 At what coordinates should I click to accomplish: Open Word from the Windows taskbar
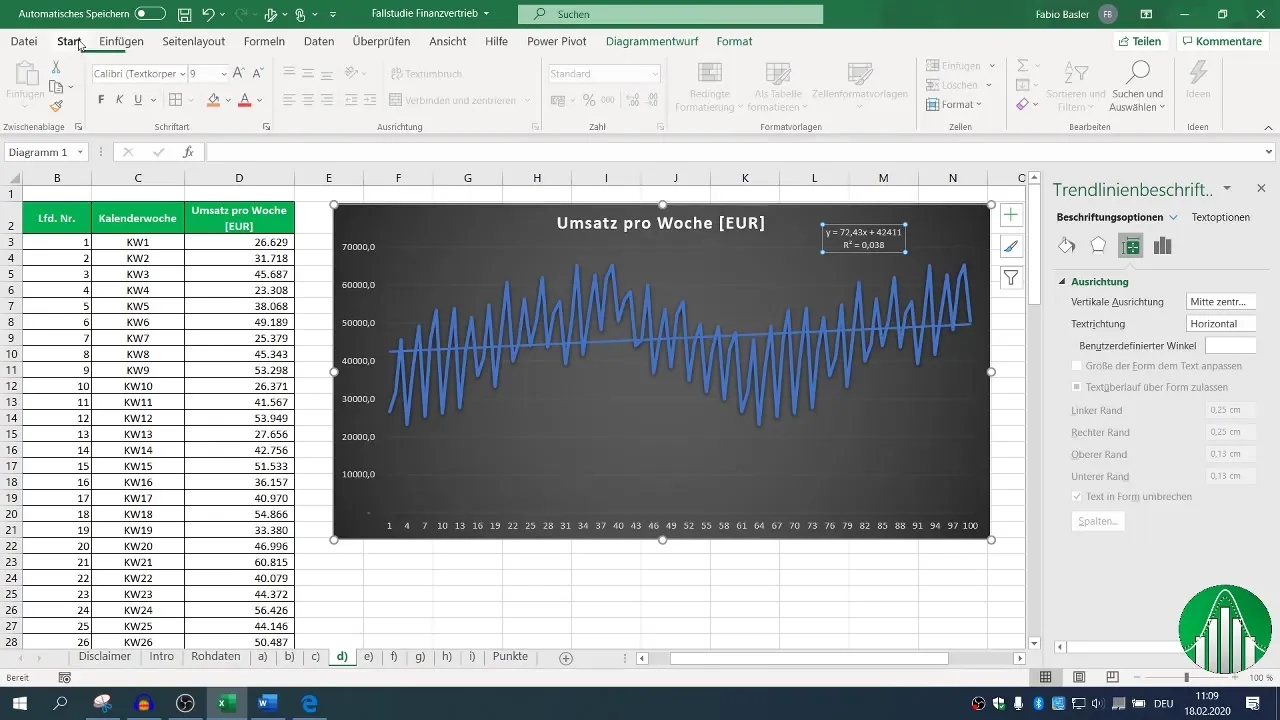pyautogui.click(x=268, y=703)
